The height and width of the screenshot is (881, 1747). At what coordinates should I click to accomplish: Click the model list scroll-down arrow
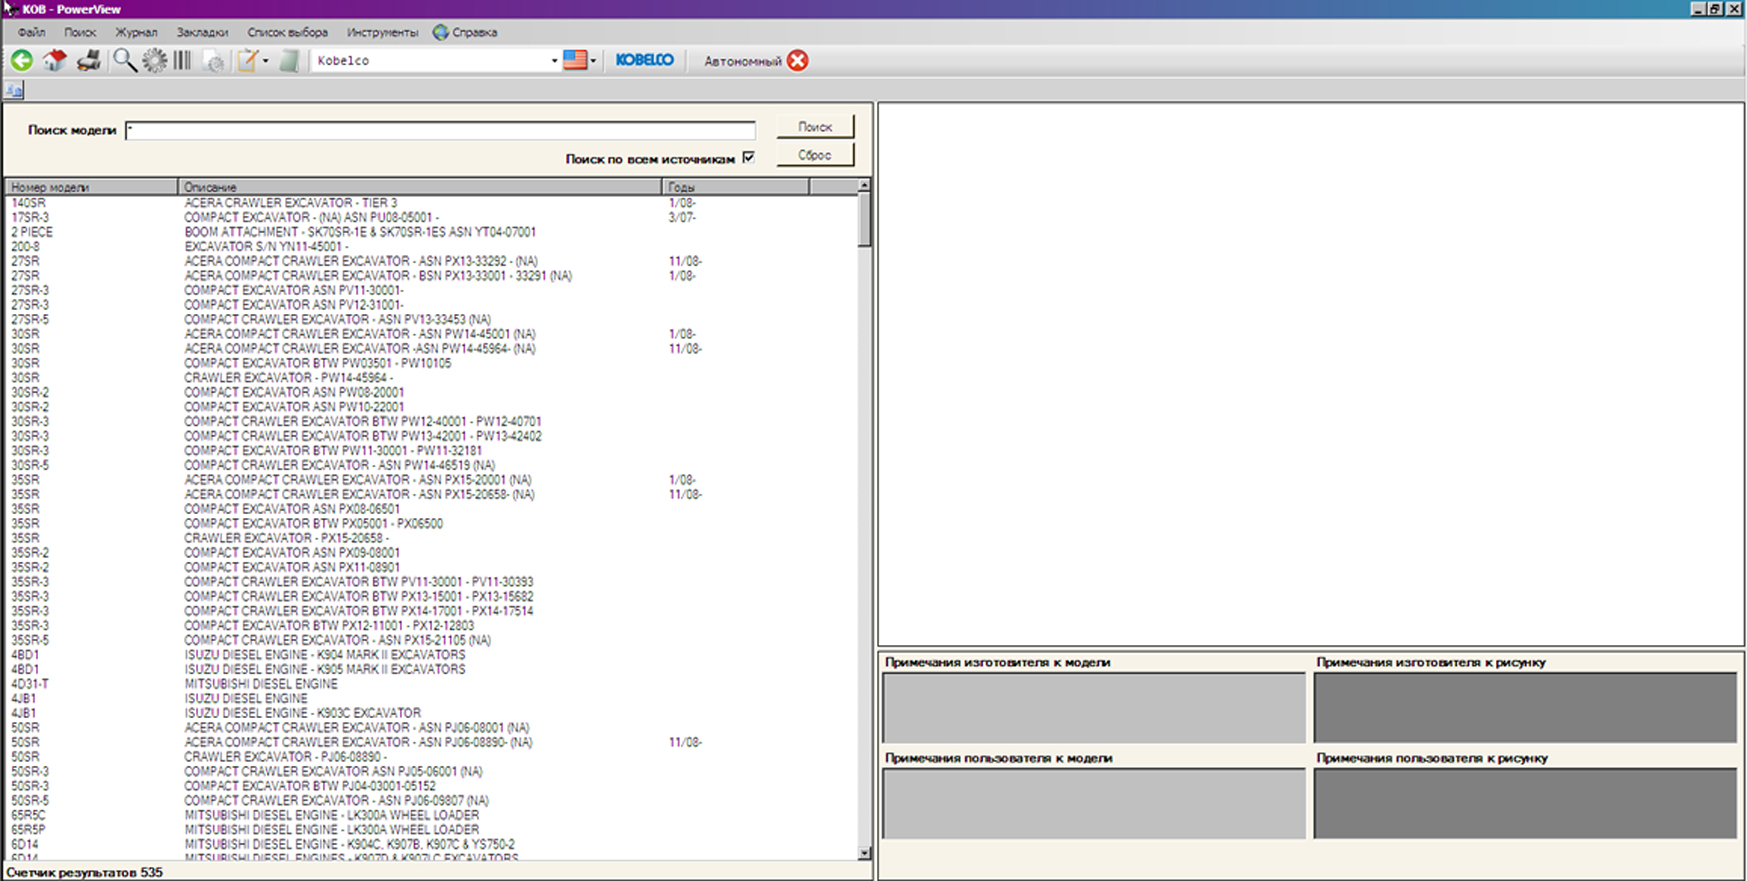864,853
